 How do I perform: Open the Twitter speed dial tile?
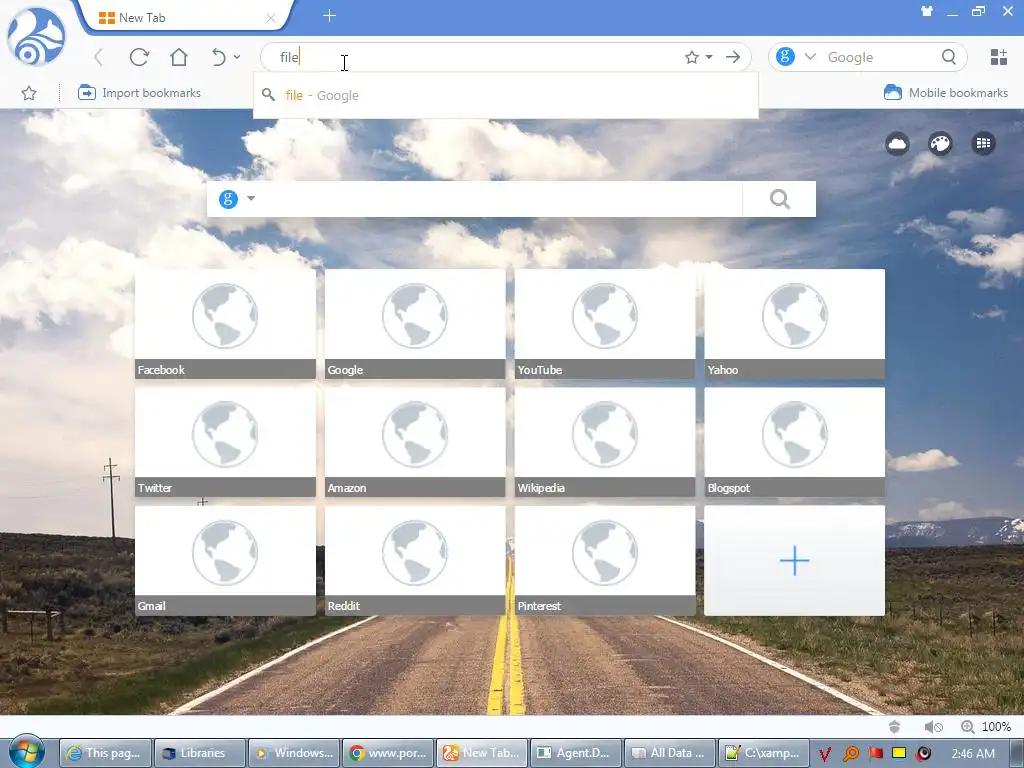(x=225, y=442)
